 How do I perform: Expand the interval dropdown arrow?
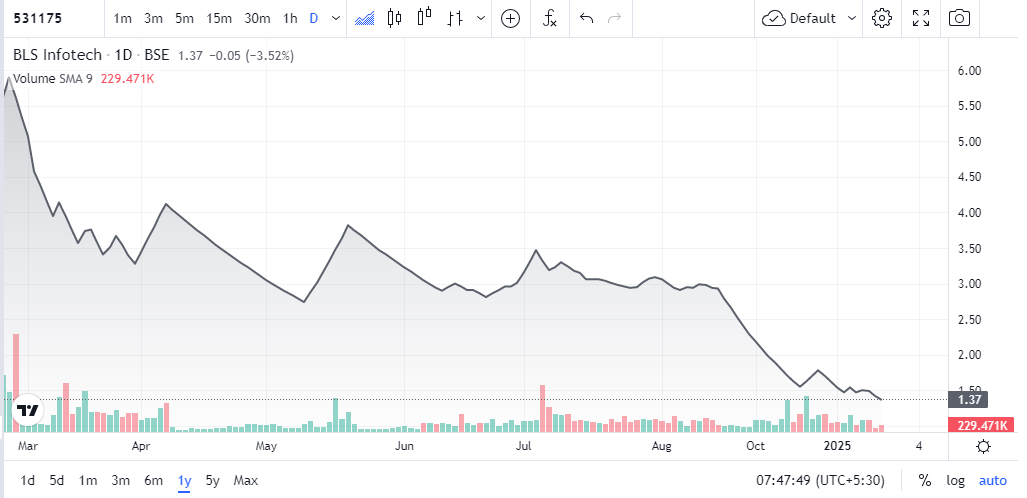(336, 18)
